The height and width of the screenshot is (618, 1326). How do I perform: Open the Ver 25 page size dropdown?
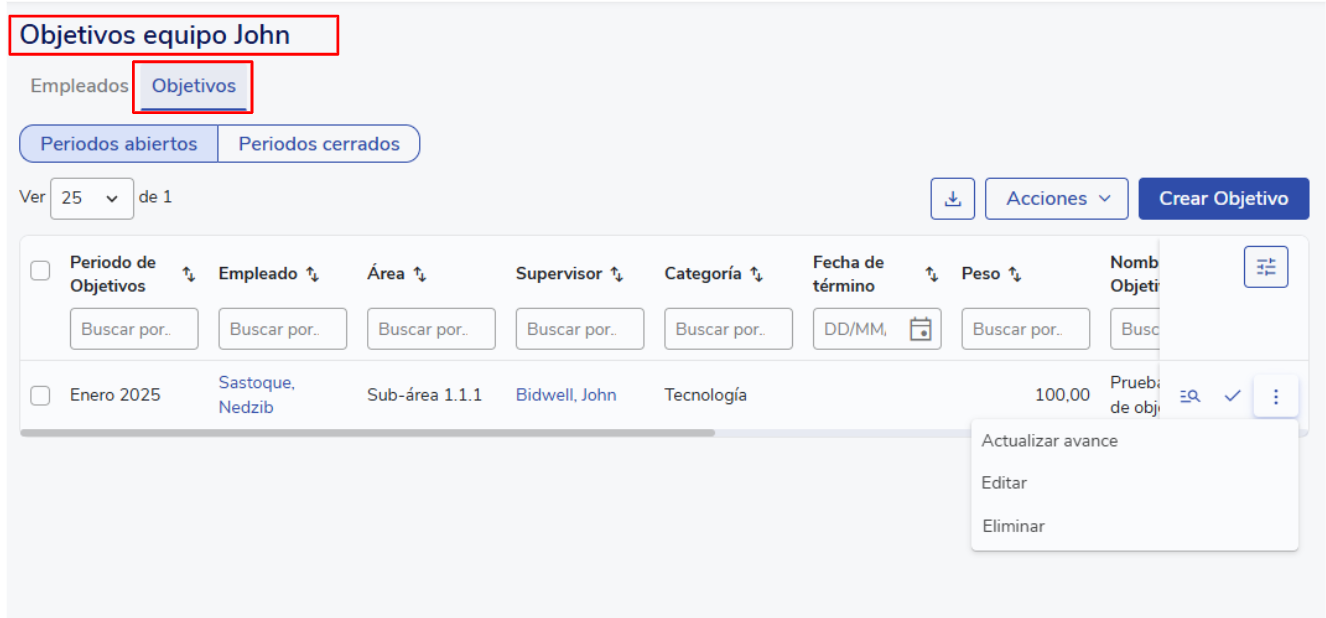(92, 198)
